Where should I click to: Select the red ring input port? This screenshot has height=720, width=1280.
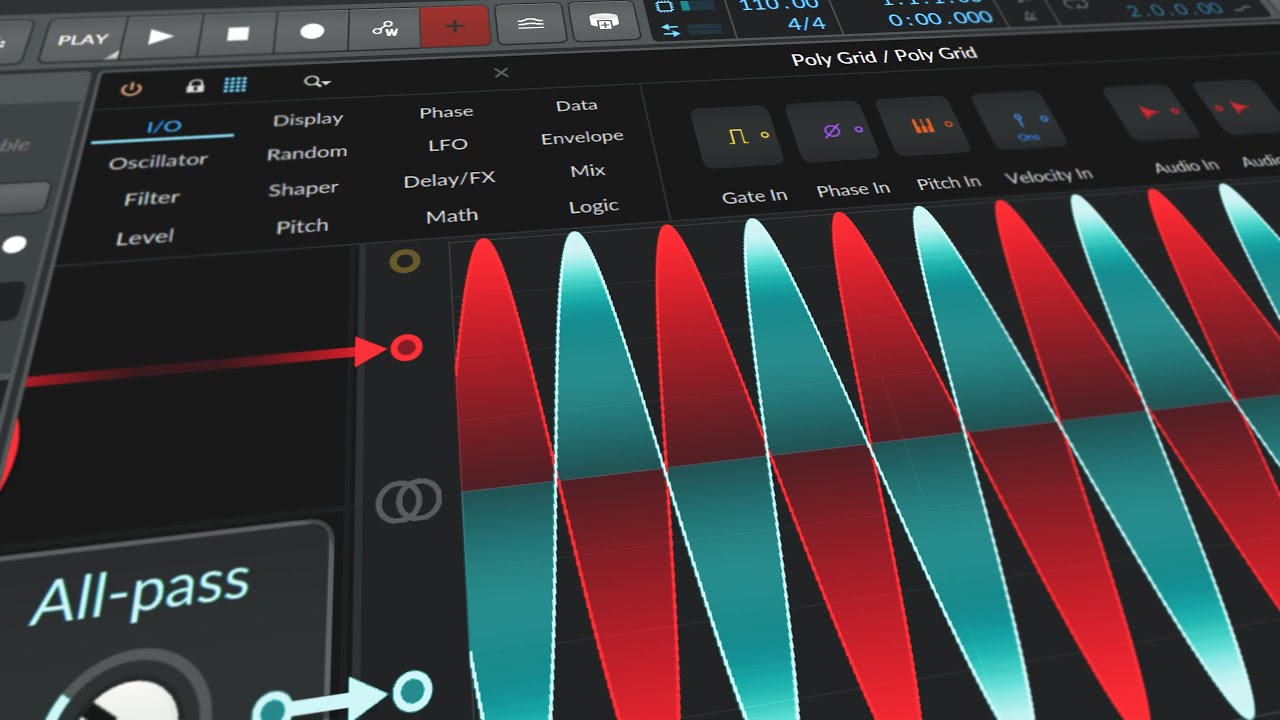tap(406, 348)
